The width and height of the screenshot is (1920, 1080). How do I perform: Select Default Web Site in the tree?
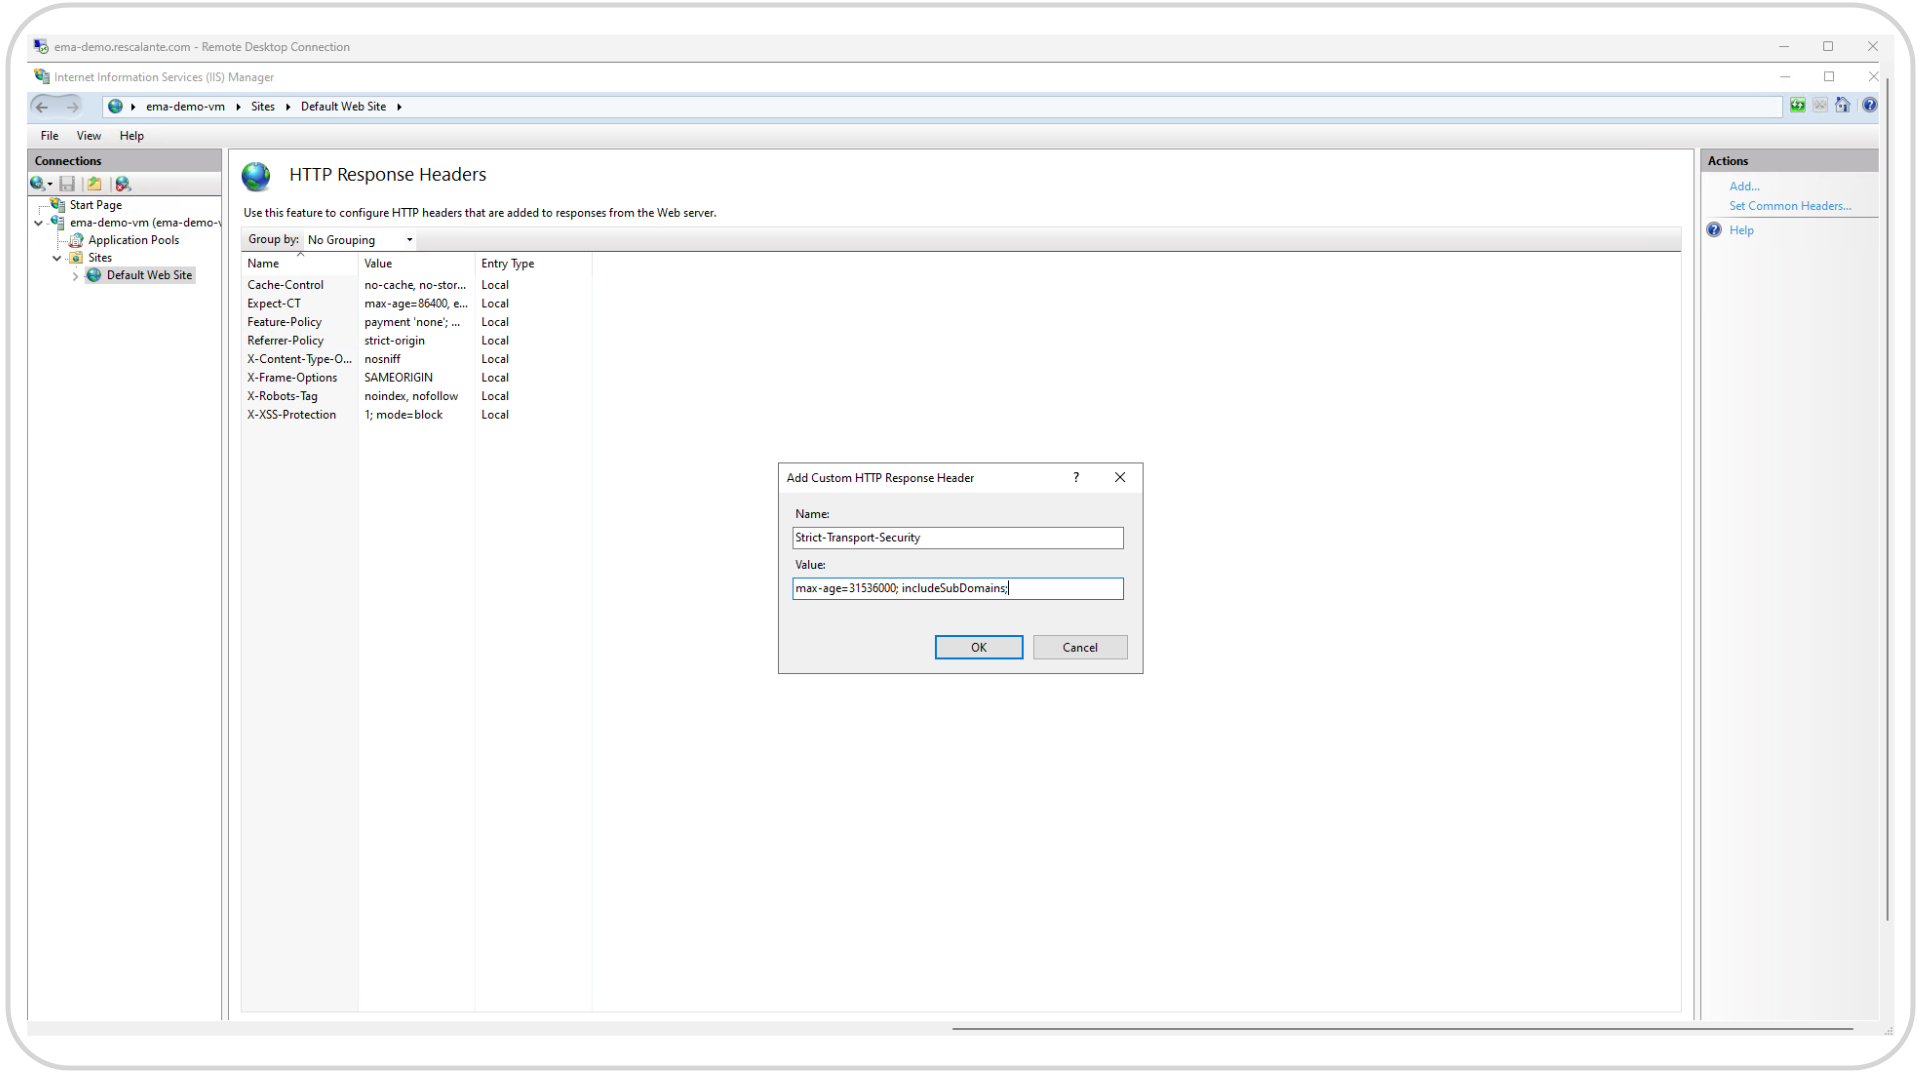click(149, 276)
